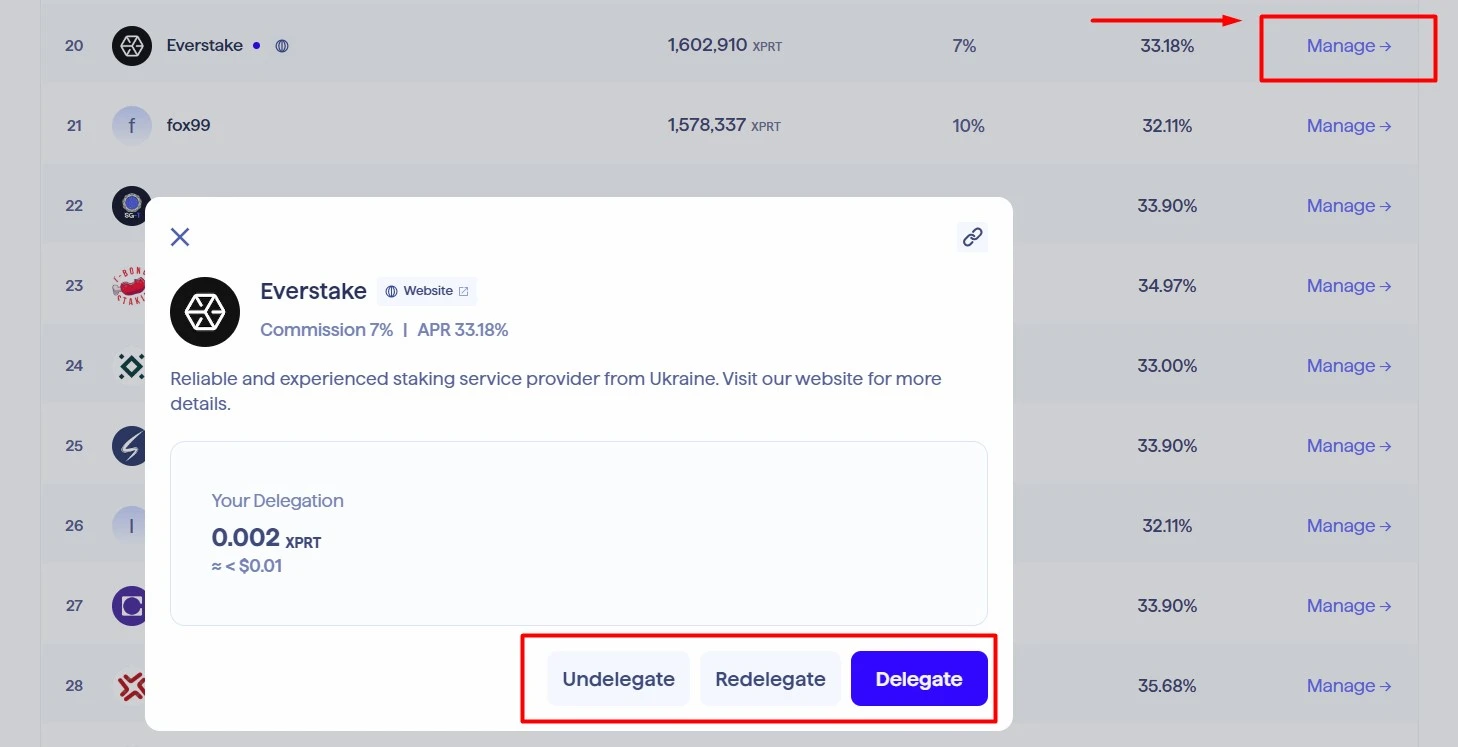
Task: Click the fox99 avatar icon
Action: coord(132,126)
